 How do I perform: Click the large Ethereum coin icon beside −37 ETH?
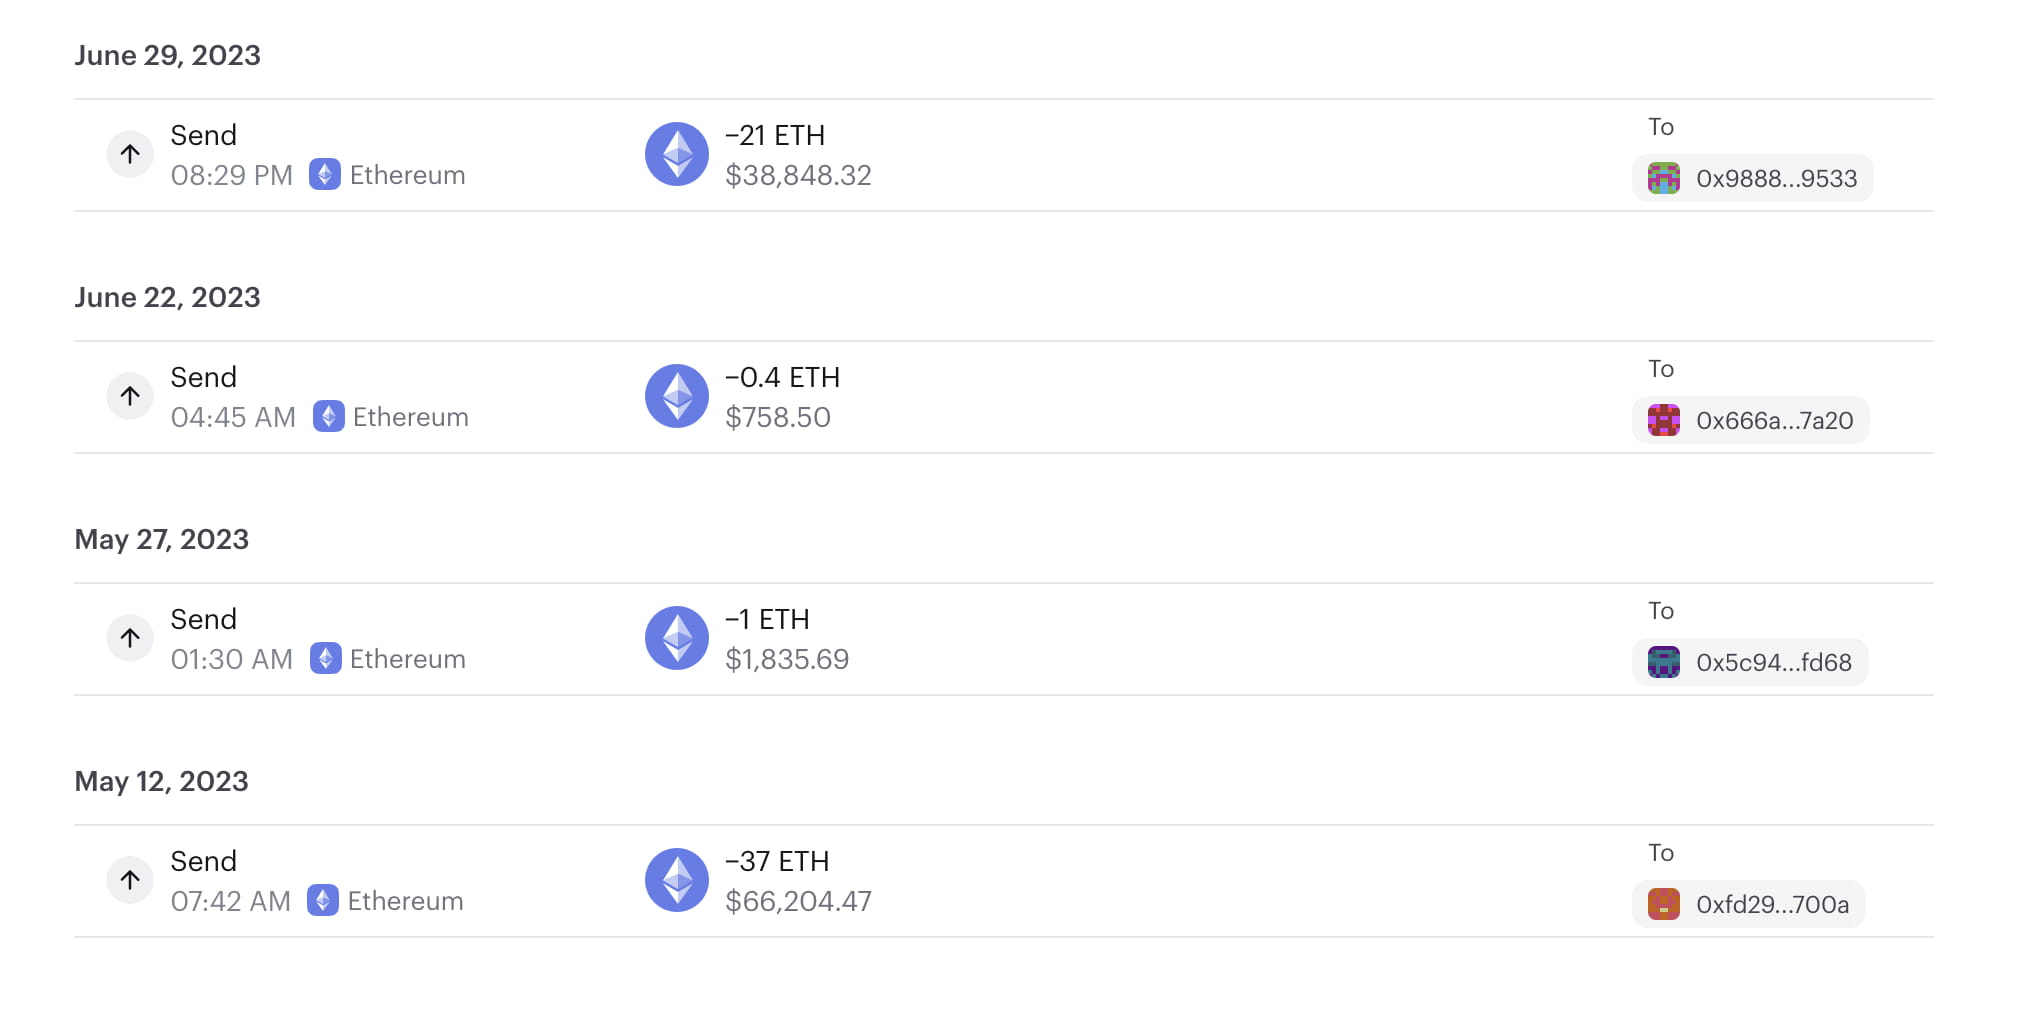tap(677, 880)
